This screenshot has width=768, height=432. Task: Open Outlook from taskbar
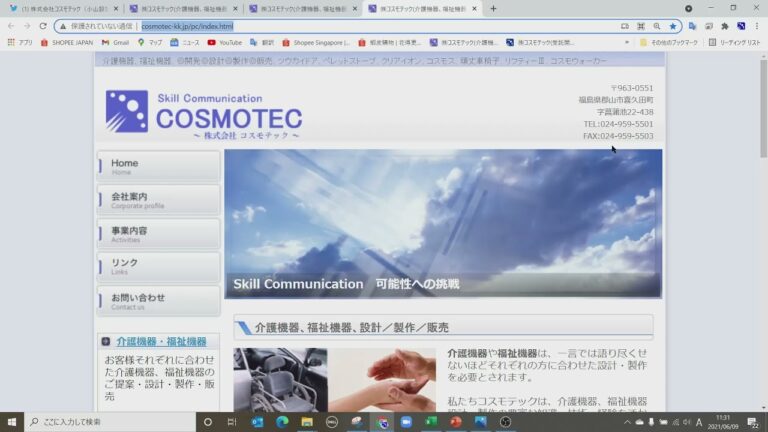(x=257, y=422)
